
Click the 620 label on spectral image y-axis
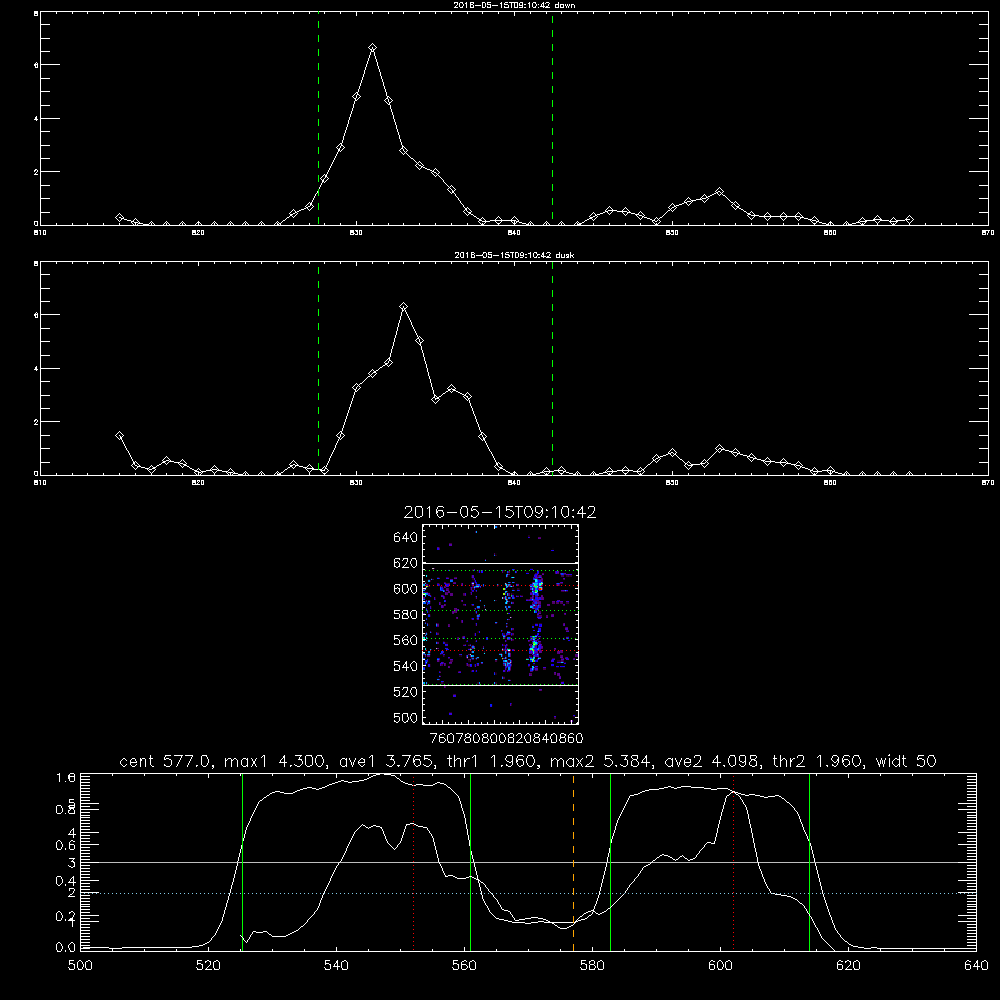[406, 563]
